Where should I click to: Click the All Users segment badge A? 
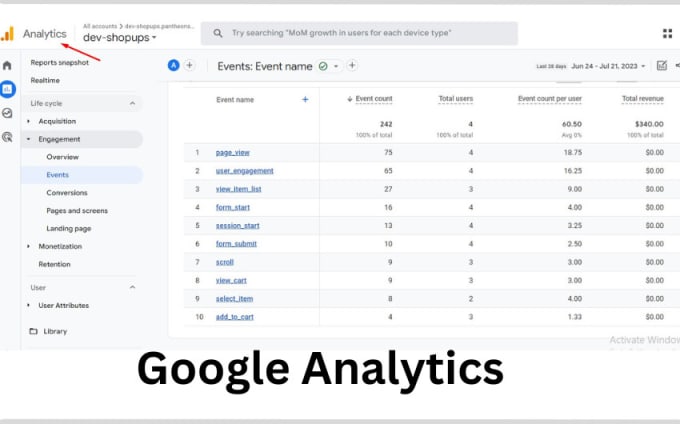tap(173, 65)
